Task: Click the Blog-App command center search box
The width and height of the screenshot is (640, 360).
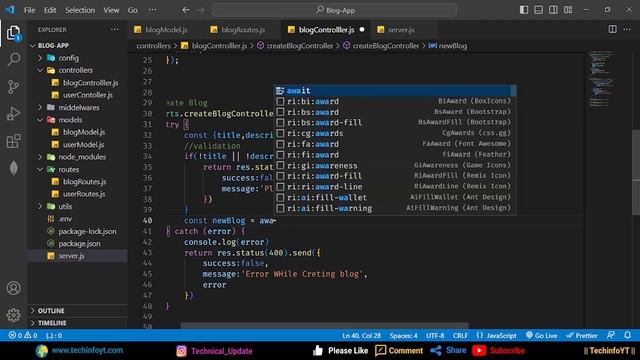Action: (334, 10)
